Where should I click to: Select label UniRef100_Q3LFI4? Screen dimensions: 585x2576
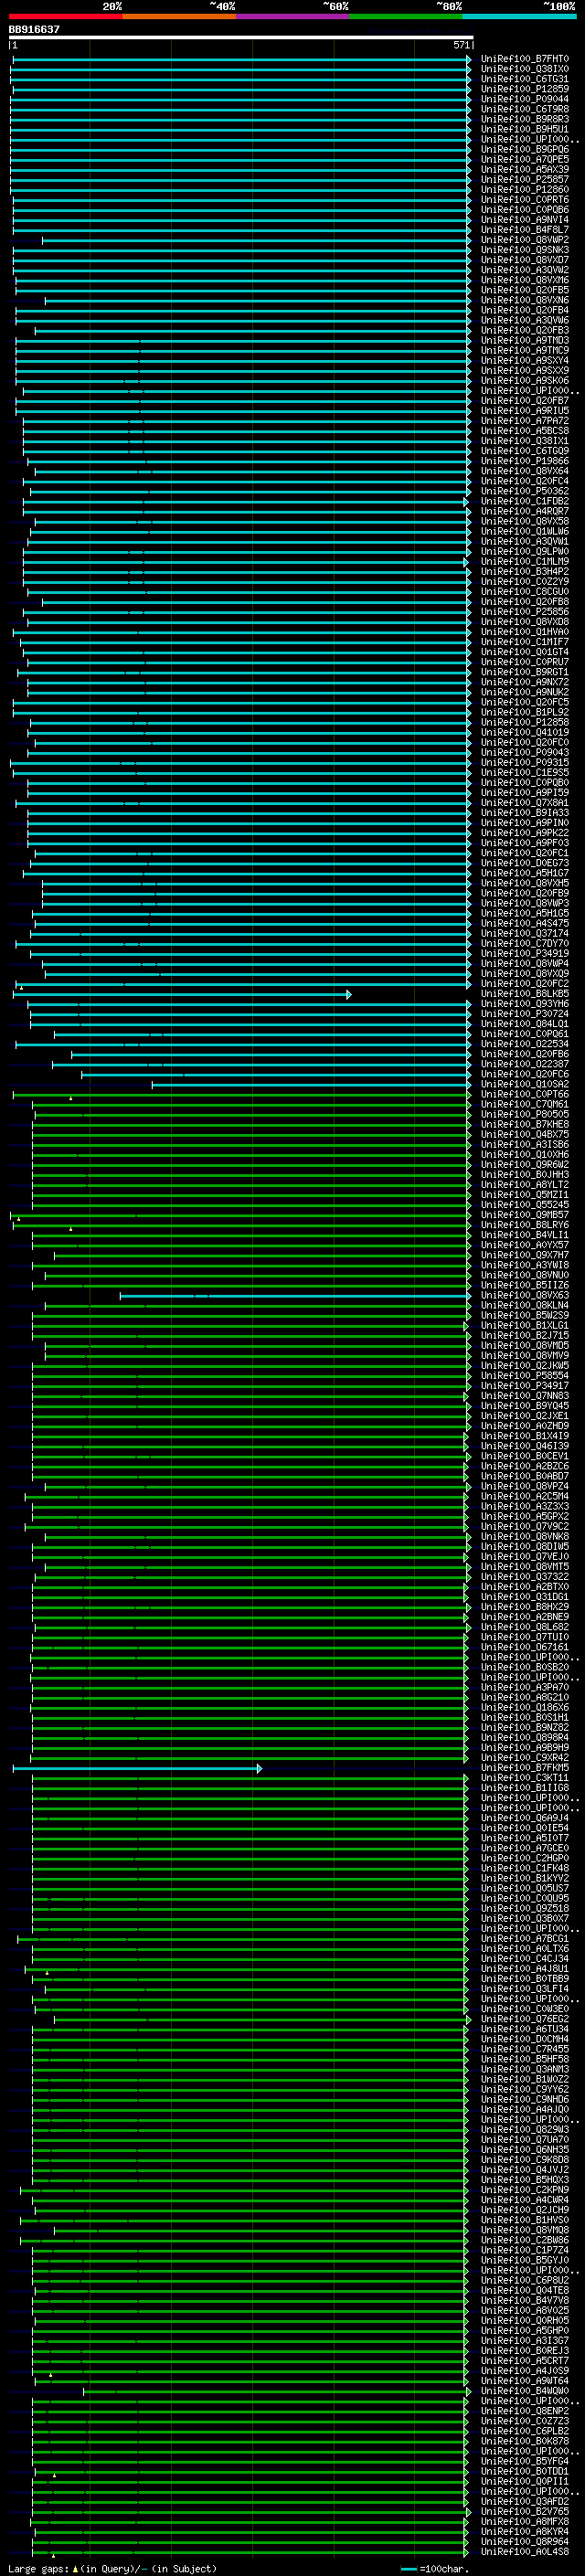coord(524,1989)
